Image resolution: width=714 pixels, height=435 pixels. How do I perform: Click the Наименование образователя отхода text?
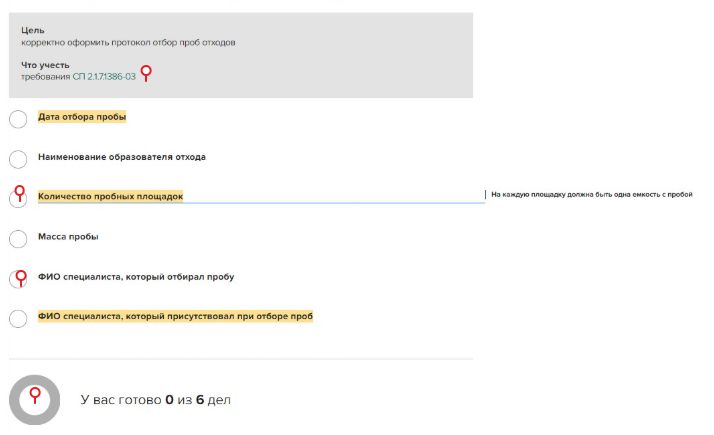121,157
